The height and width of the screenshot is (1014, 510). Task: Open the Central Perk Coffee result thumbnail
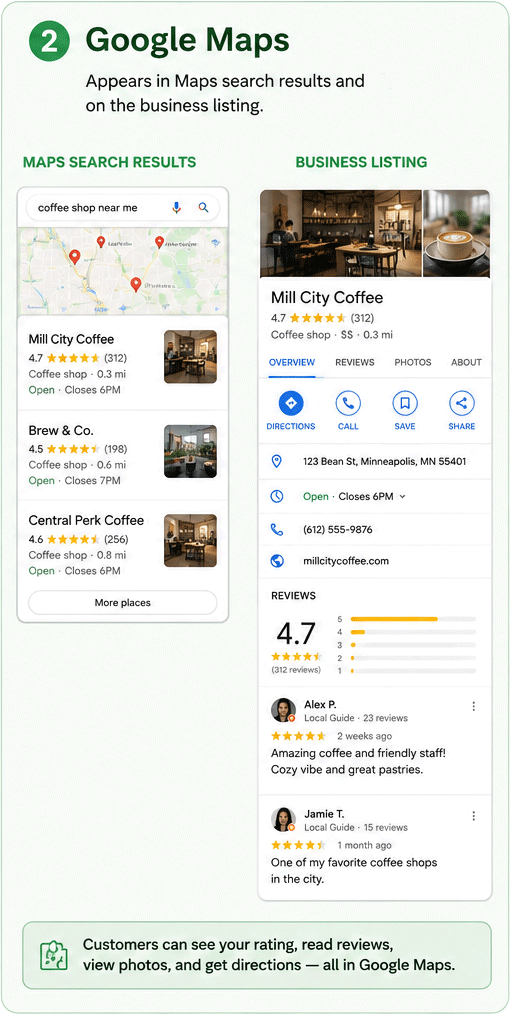[190, 541]
